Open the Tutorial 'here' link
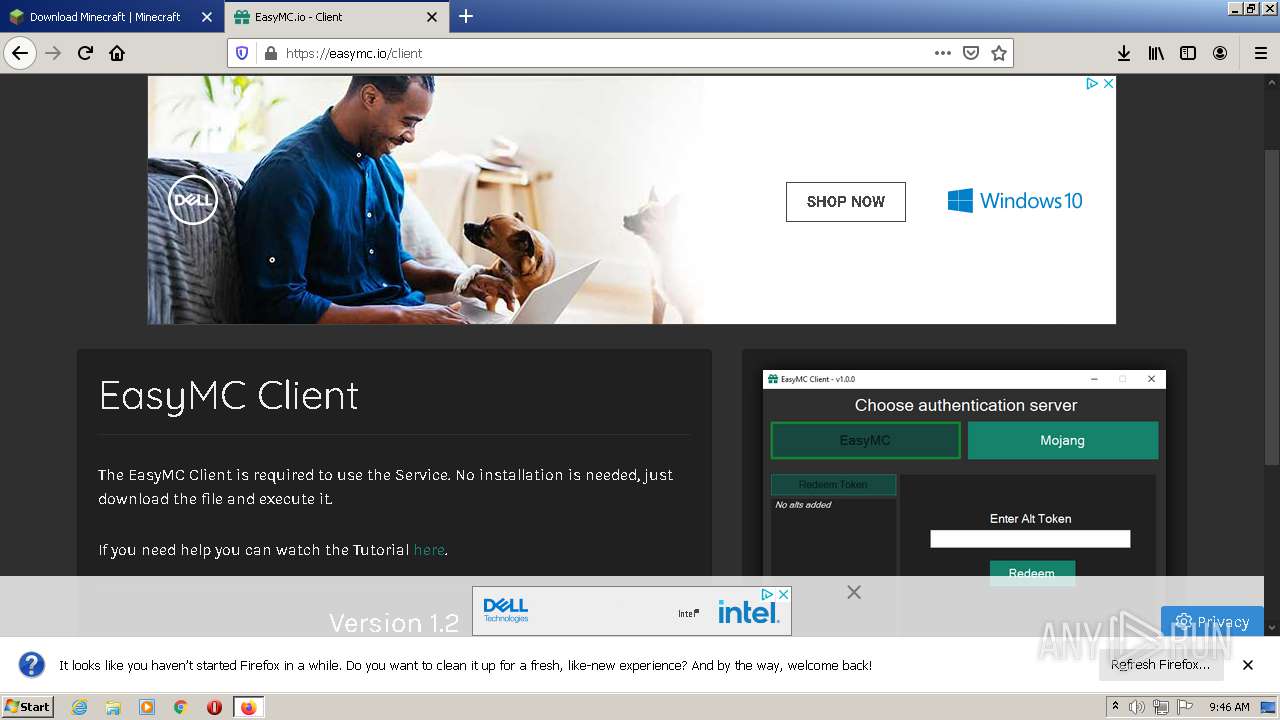Screen dimensions: 1280x720 click(x=429, y=550)
